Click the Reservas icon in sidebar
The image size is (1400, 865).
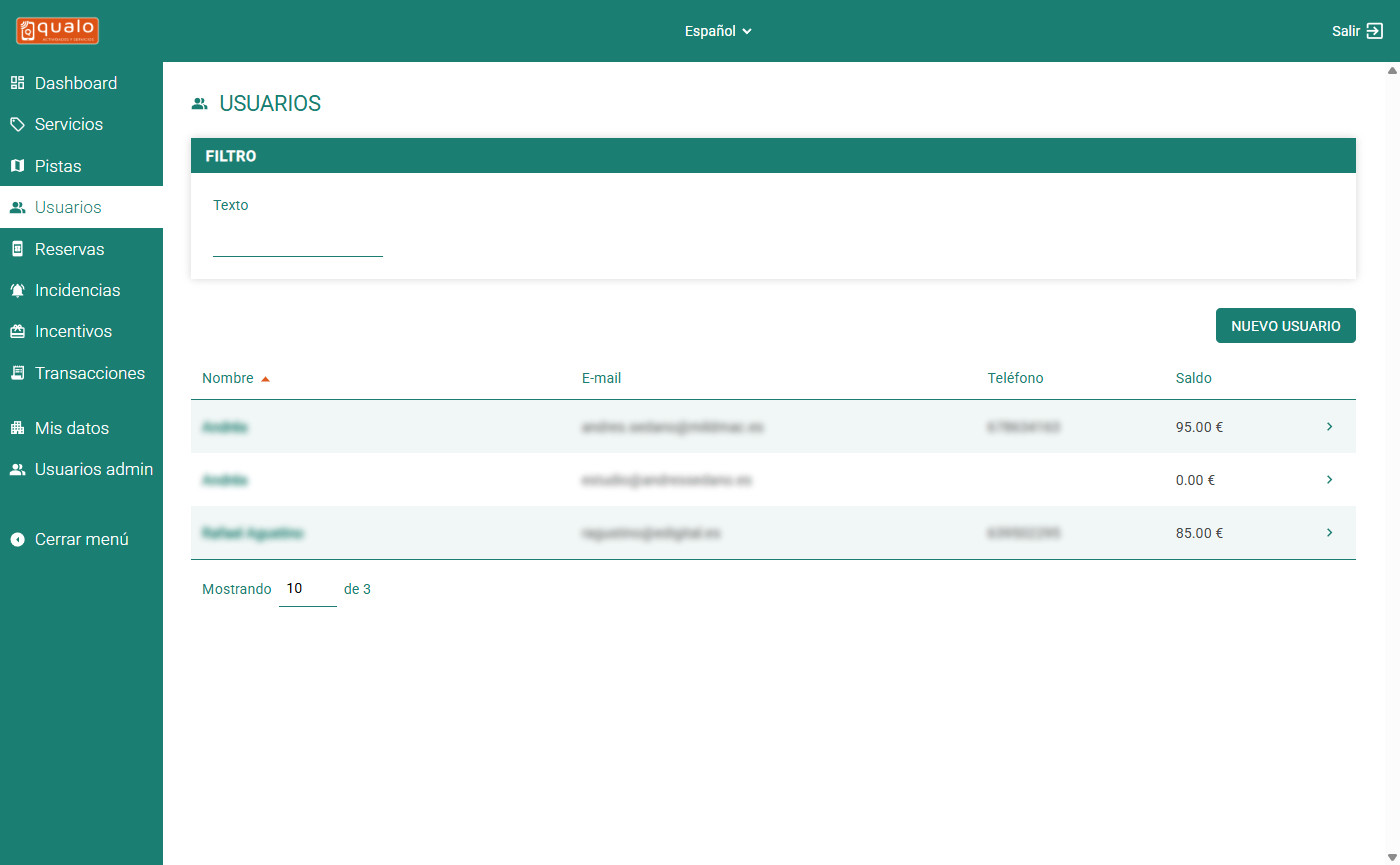pyautogui.click(x=17, y=249)
